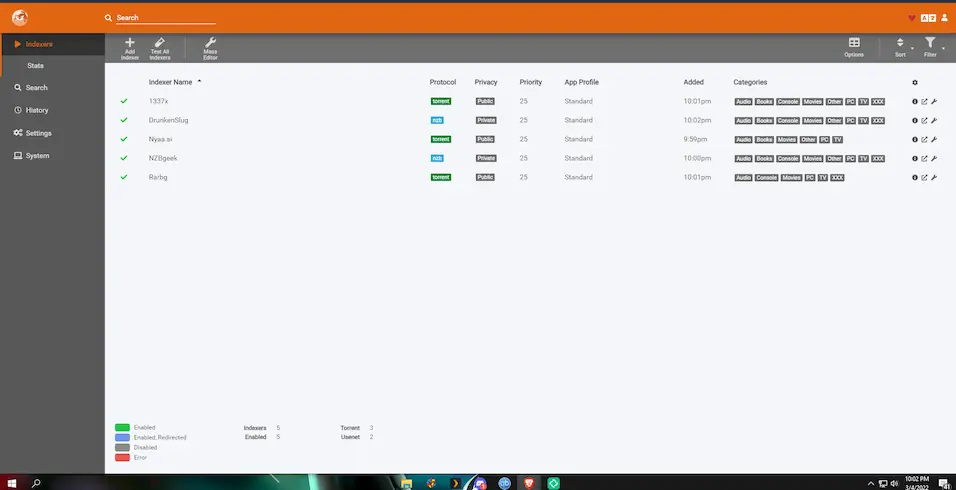Click the green Enabled legend swatch

point(122,427)
